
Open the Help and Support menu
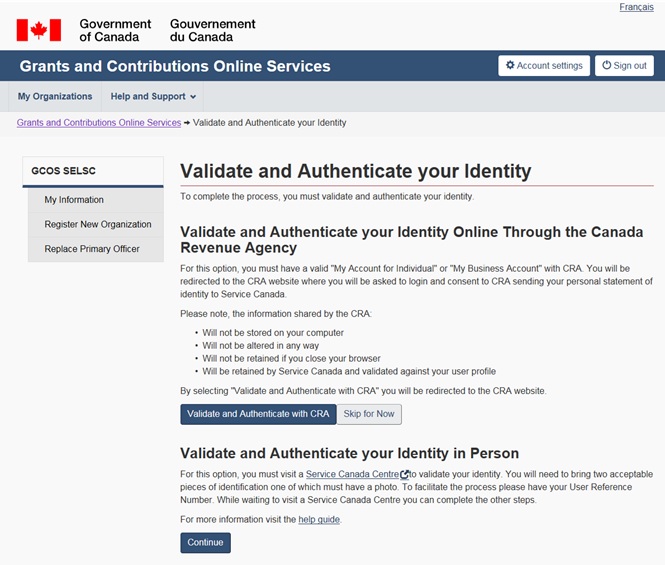pos(148,97)
